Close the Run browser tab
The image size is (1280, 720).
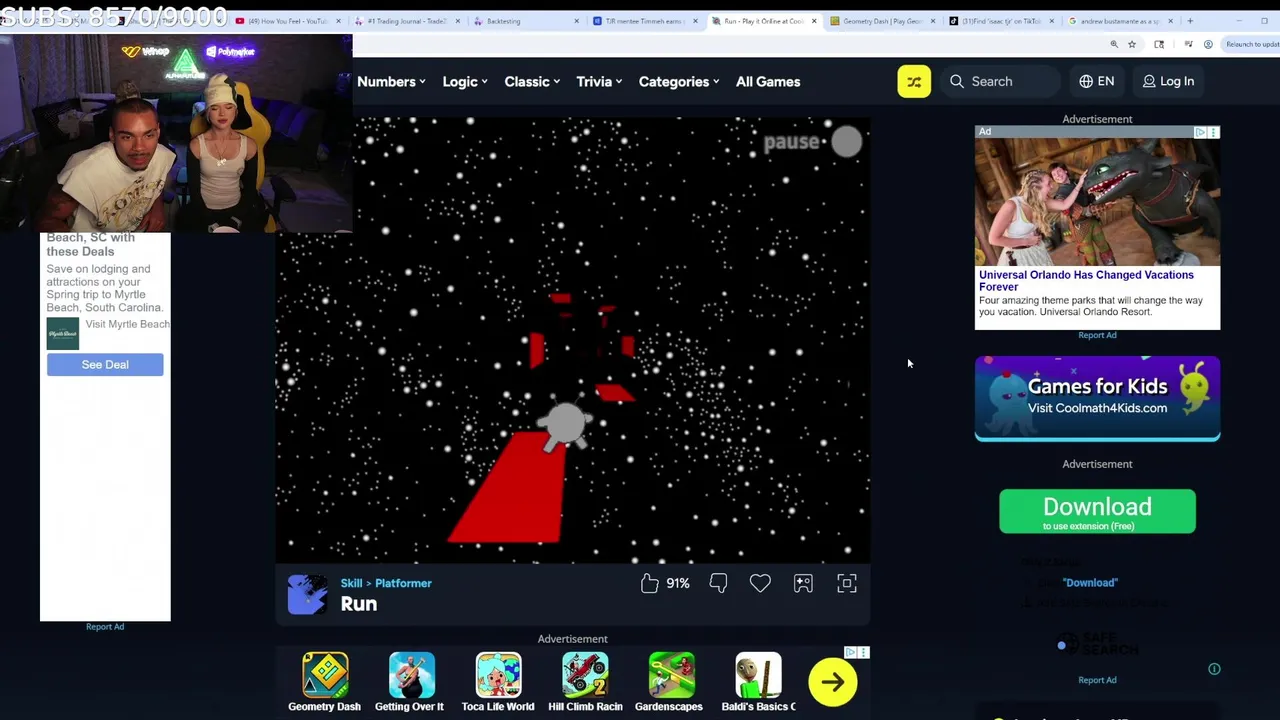point(814,21)
